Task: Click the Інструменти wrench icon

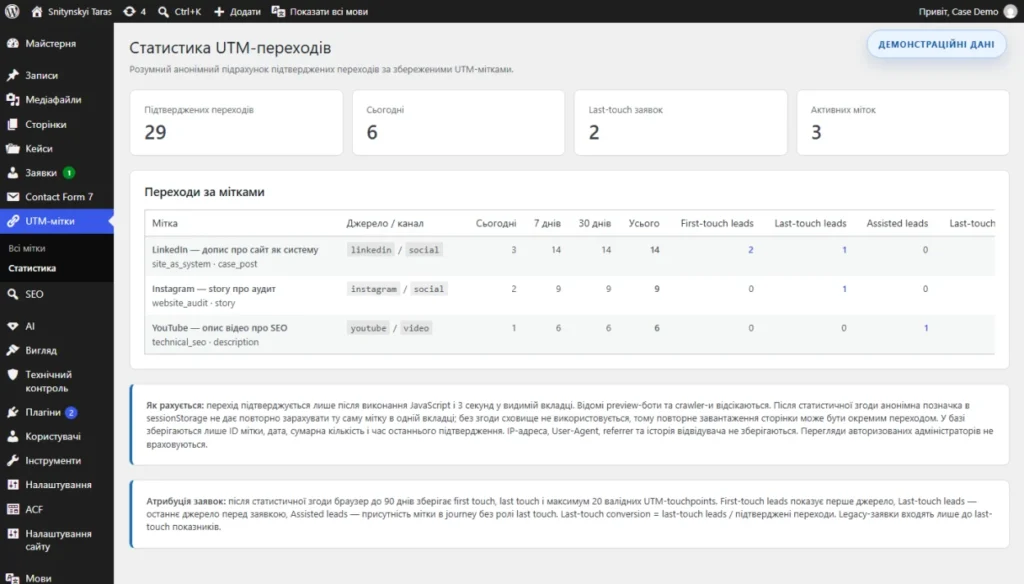Action: click(x=12, y=461)
